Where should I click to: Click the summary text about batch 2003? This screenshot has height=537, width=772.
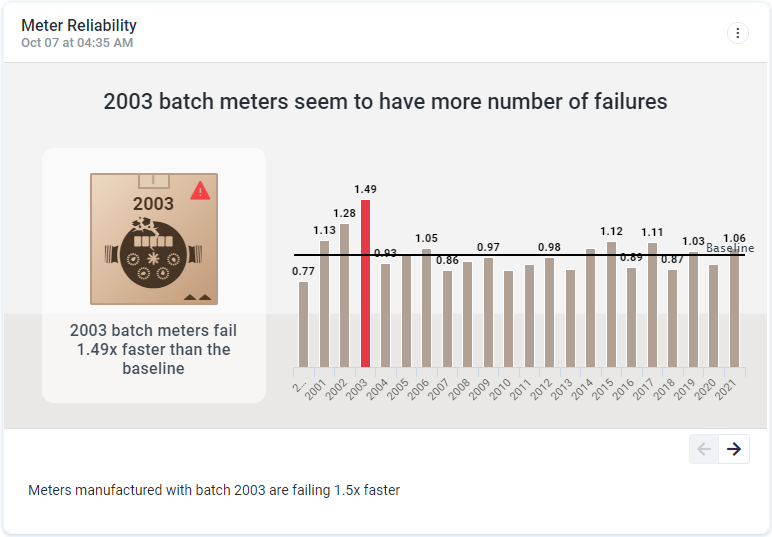pyautogui.click(x=214, y=490)
